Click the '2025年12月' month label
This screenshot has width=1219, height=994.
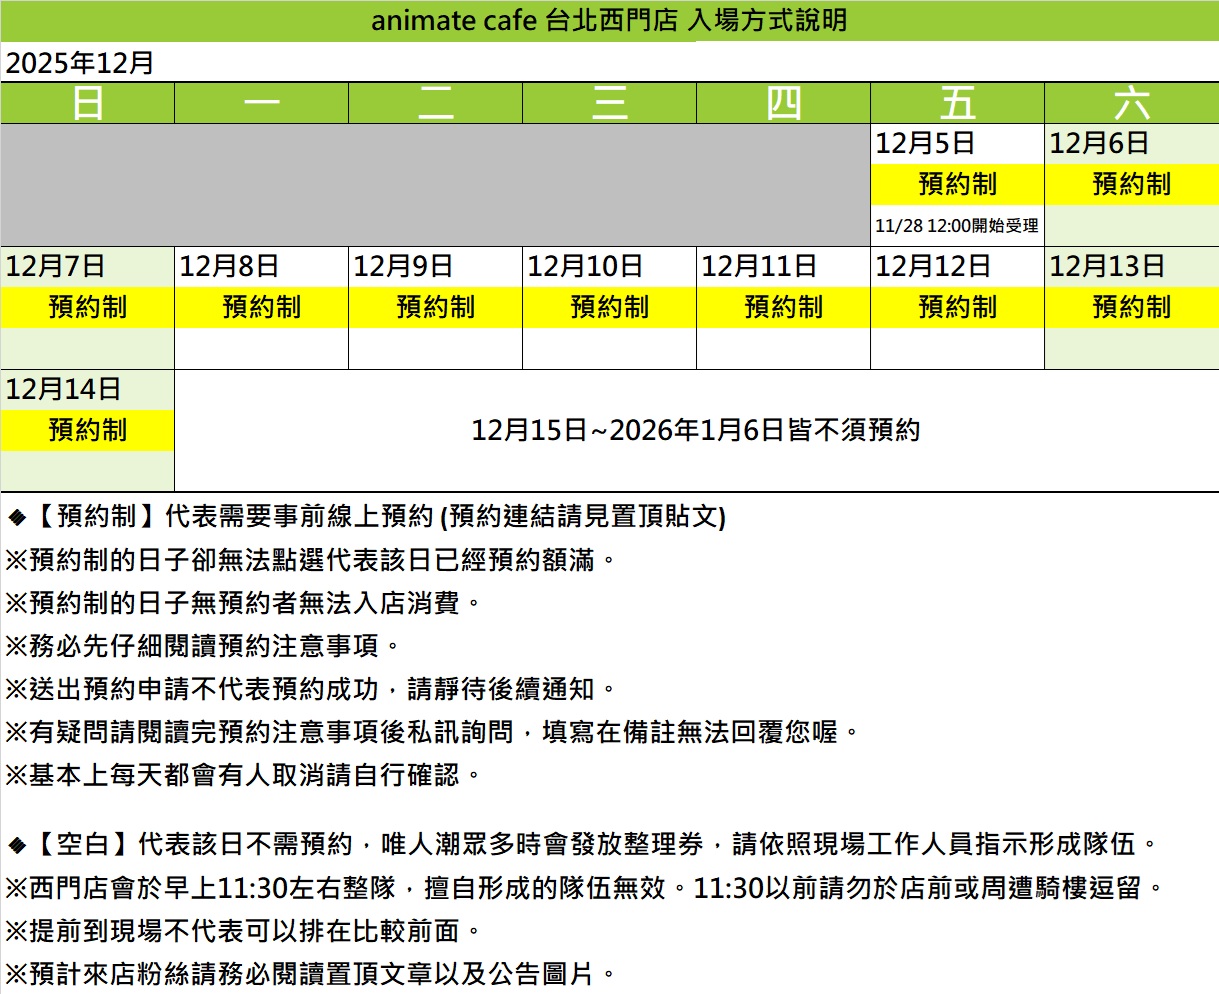tap(80, 63)
